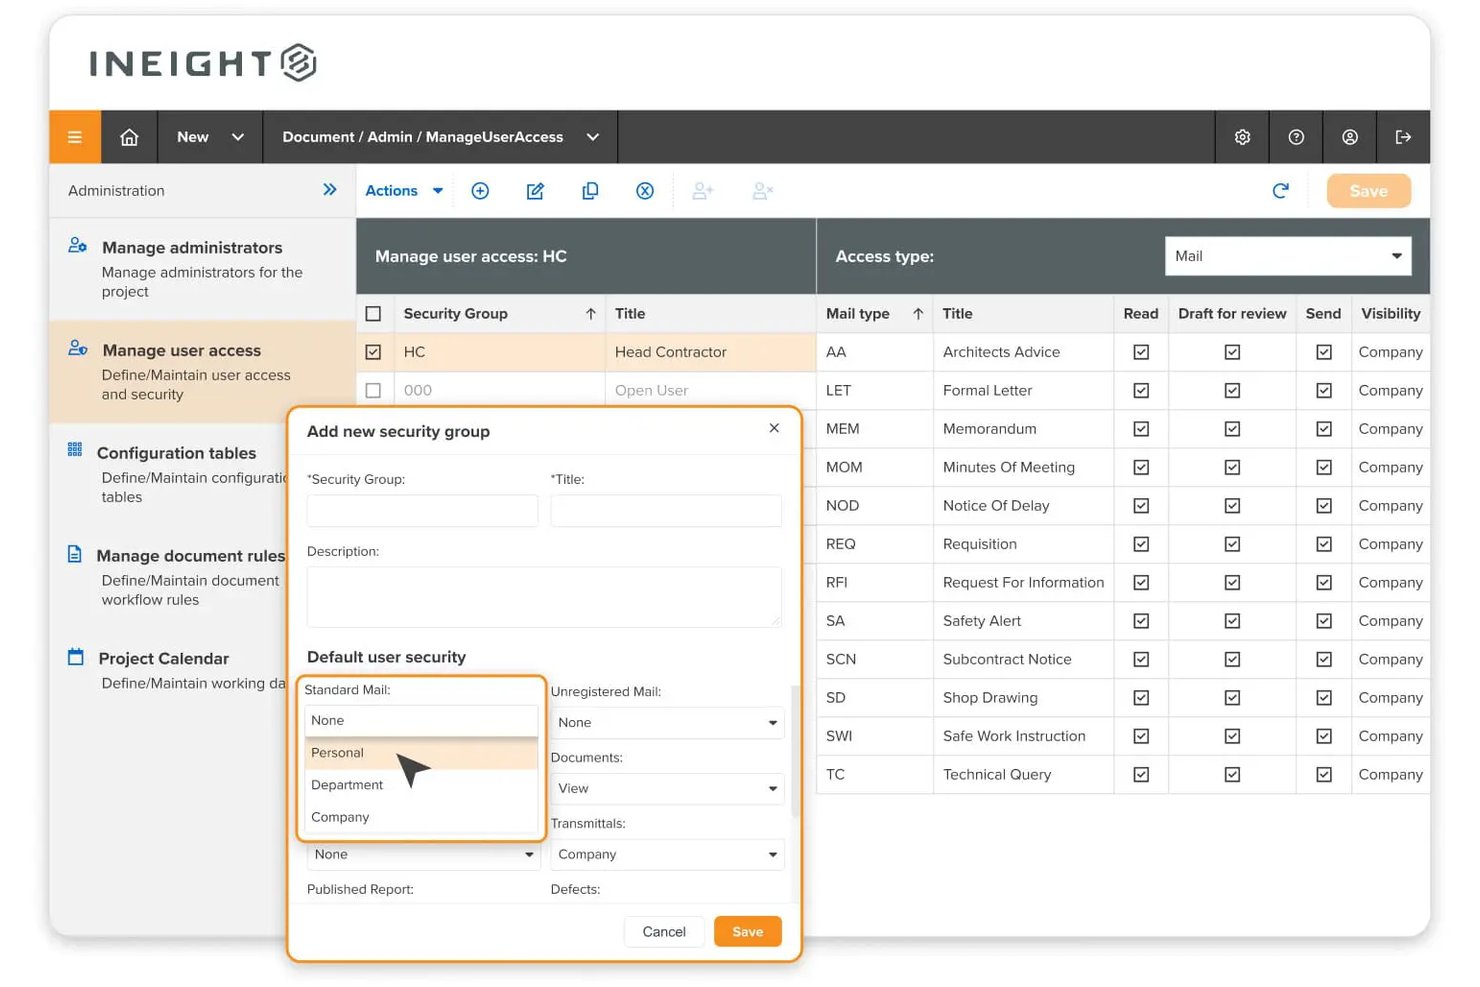Open Manage administrators section
This screenshot has width=1480, height=987.
[202, 268]
